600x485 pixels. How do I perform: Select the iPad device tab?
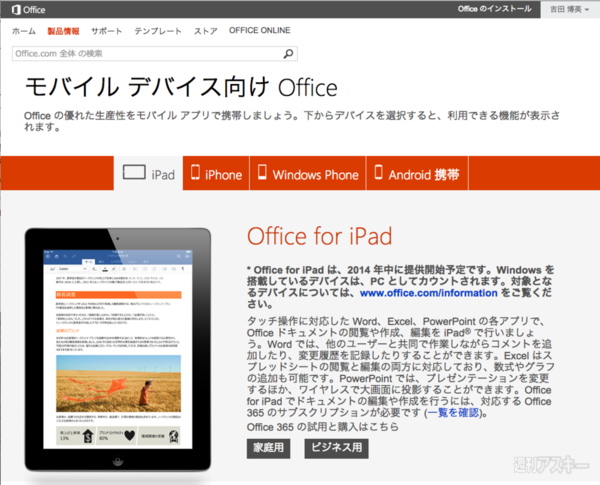tap(148, 173)
